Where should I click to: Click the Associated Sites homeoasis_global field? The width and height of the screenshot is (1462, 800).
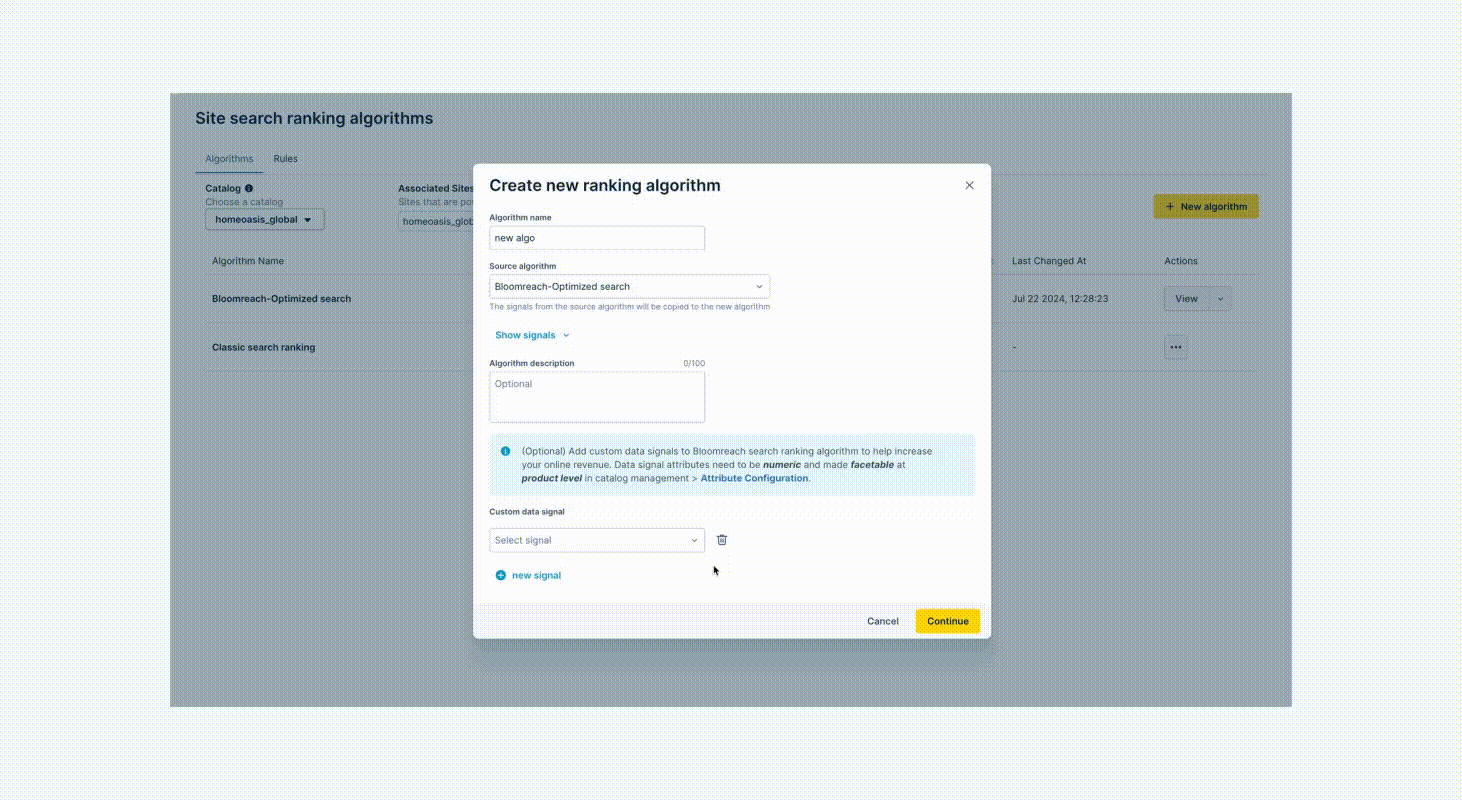(436, 221)
